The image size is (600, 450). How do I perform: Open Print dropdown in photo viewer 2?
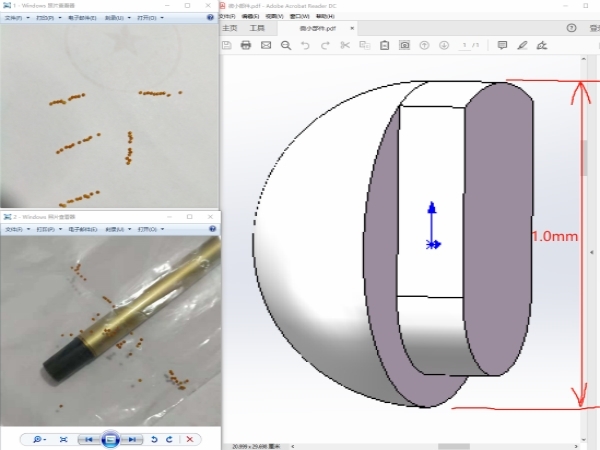[49, 229]
